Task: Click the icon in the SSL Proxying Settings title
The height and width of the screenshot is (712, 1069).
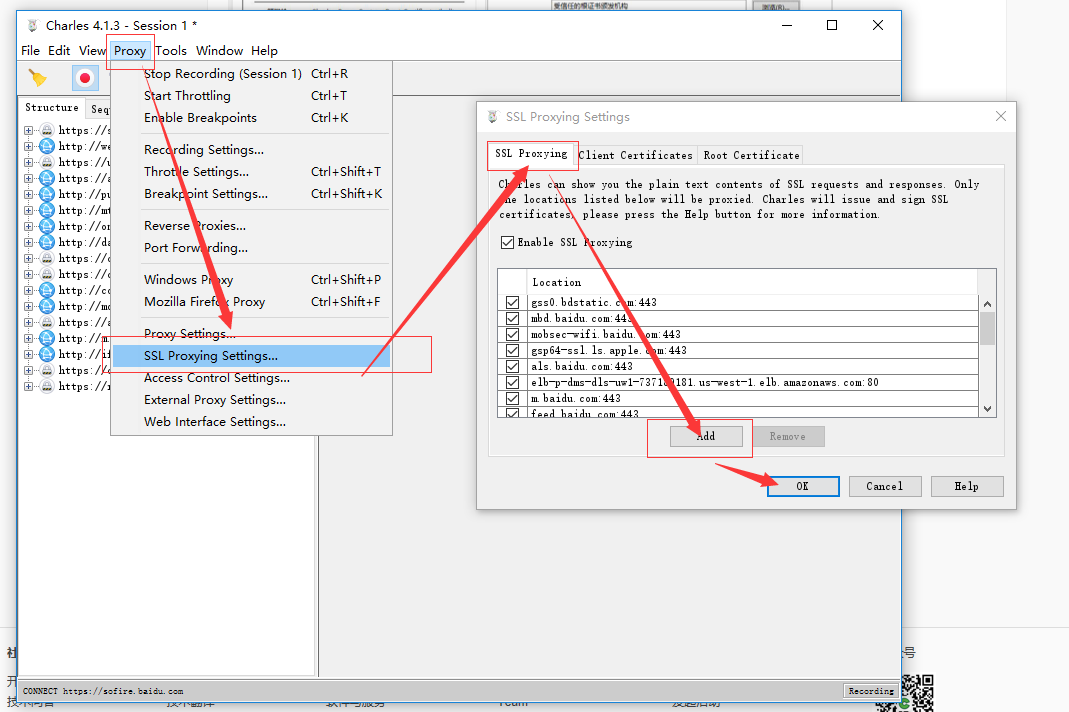Action: [493, 117]
